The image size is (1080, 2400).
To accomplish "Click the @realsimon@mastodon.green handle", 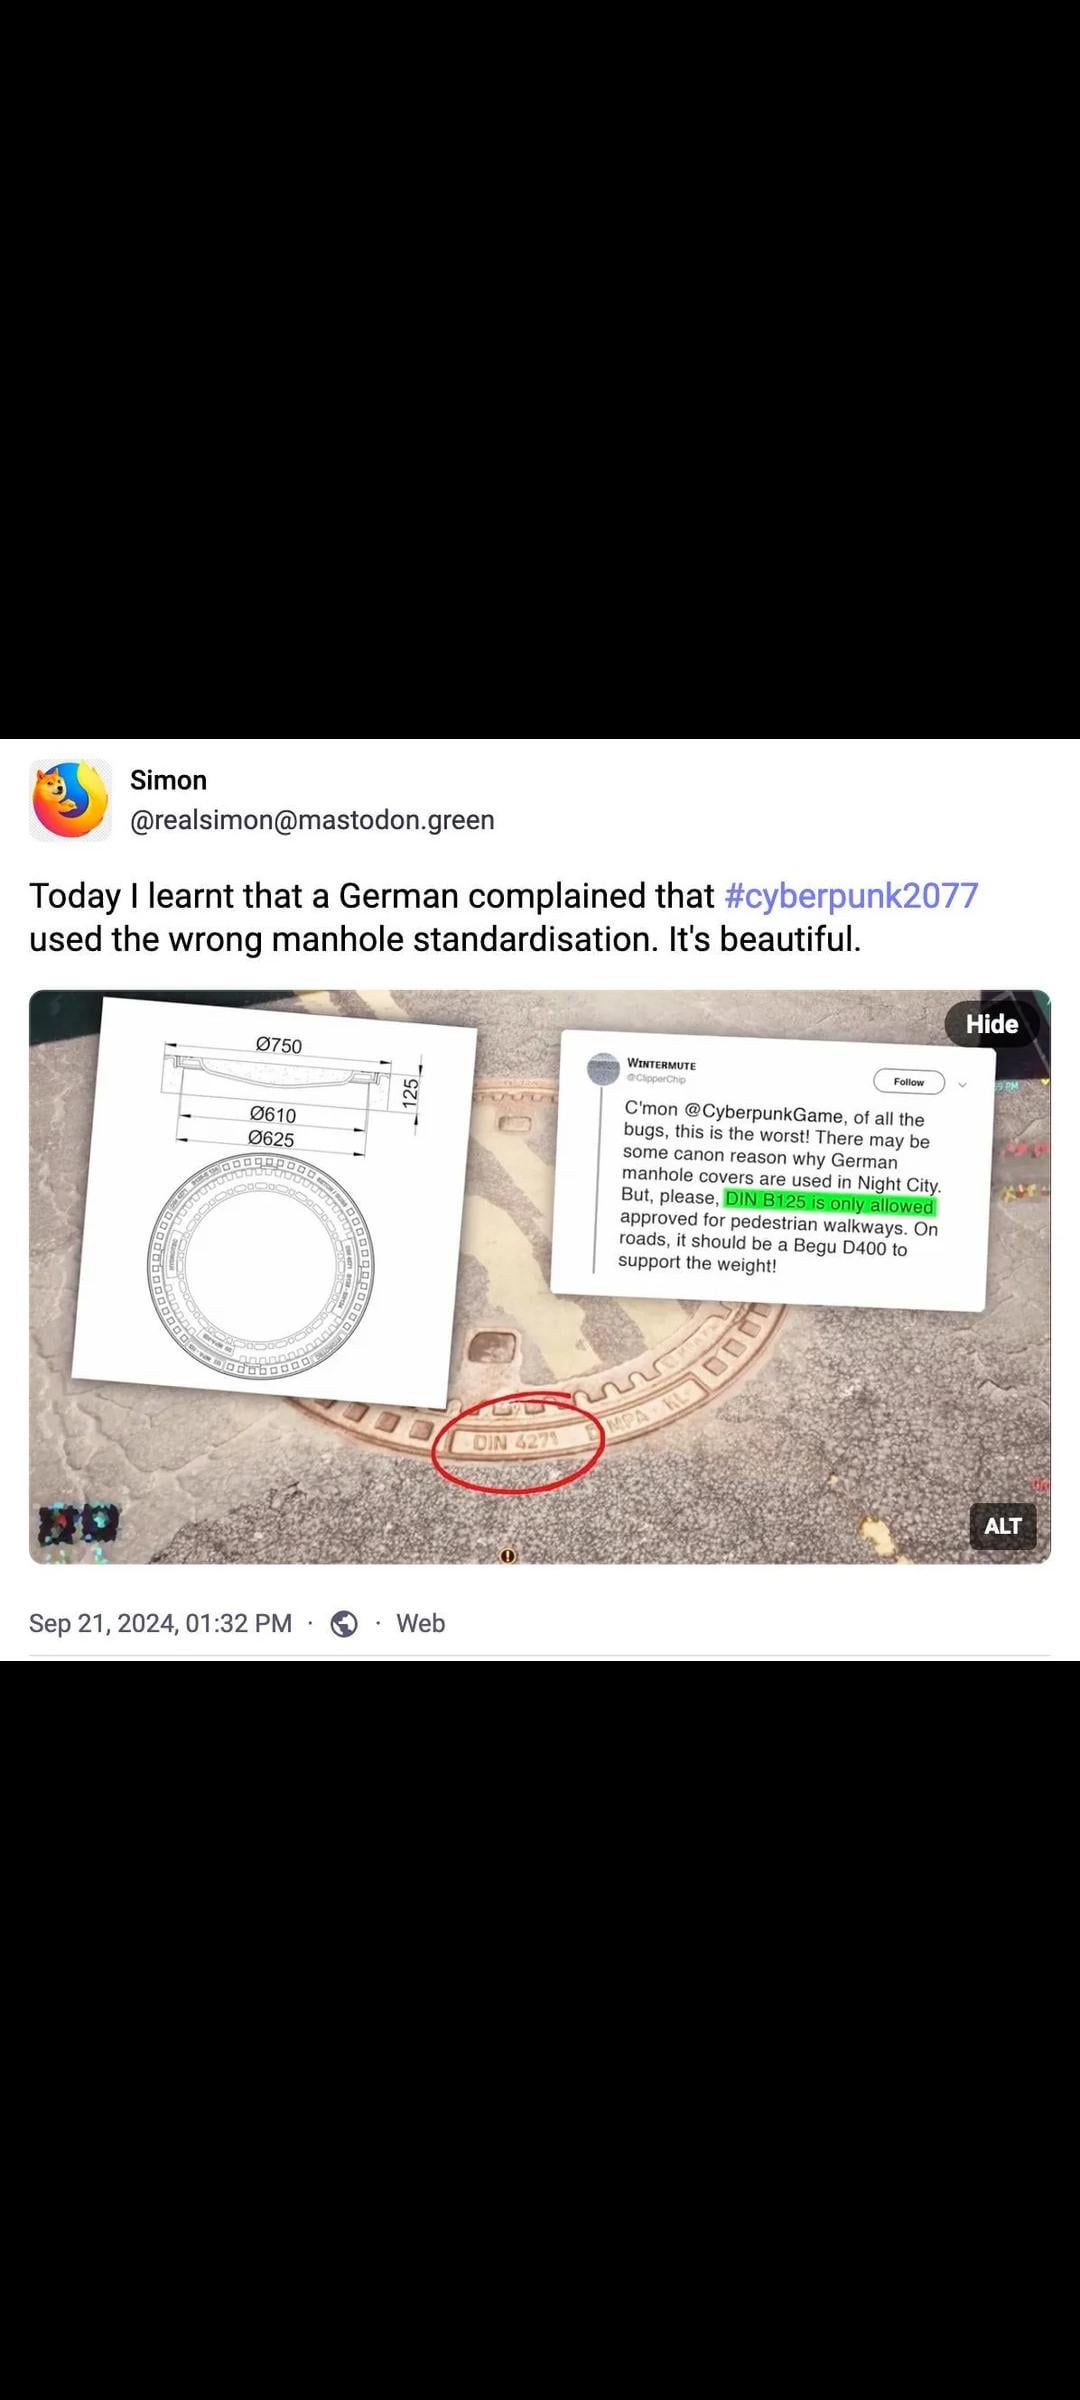I will [312, 820].
